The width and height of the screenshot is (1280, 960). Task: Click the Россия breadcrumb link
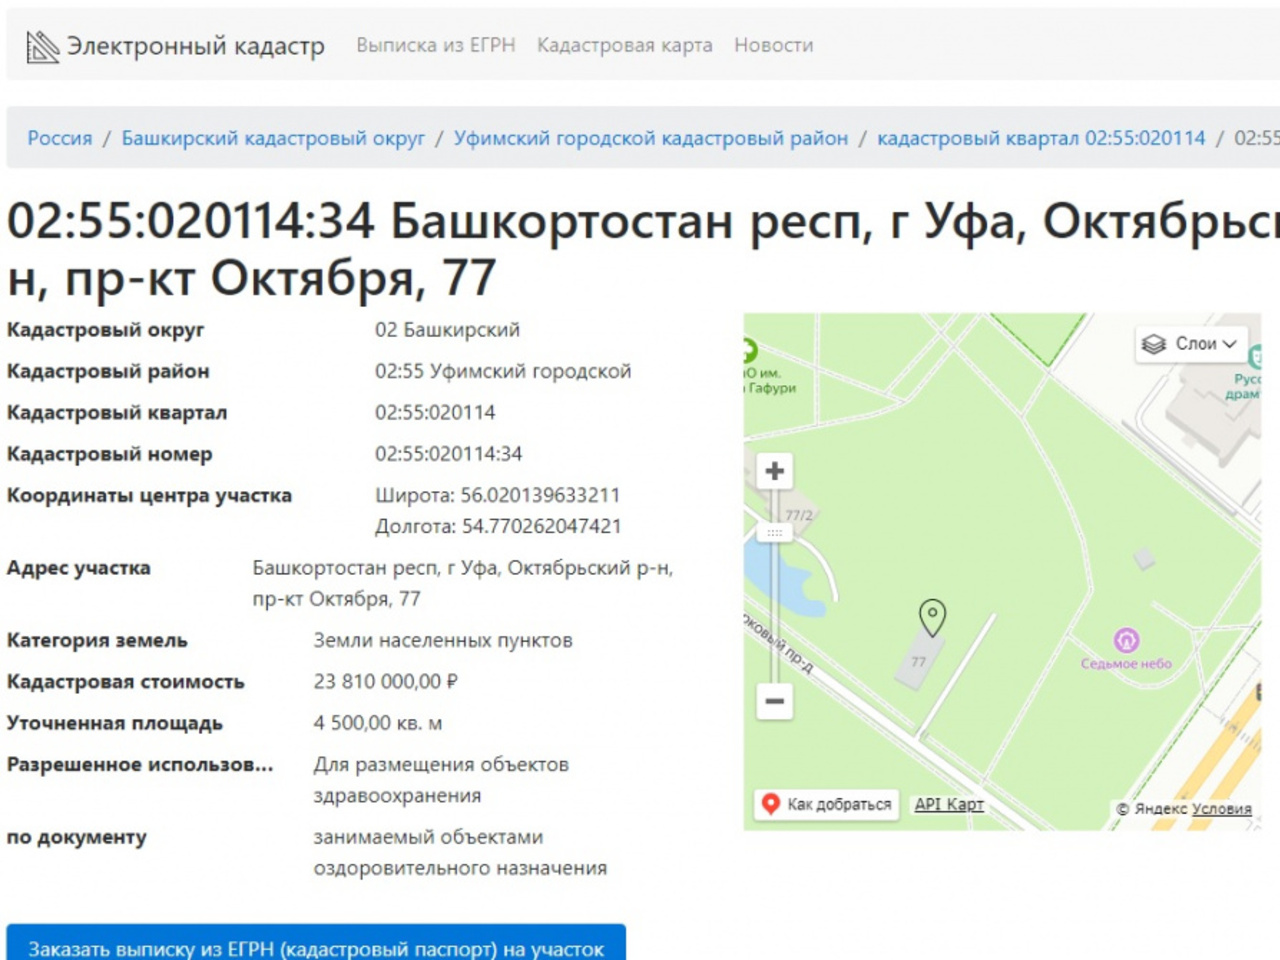click(x=59, y=138)
